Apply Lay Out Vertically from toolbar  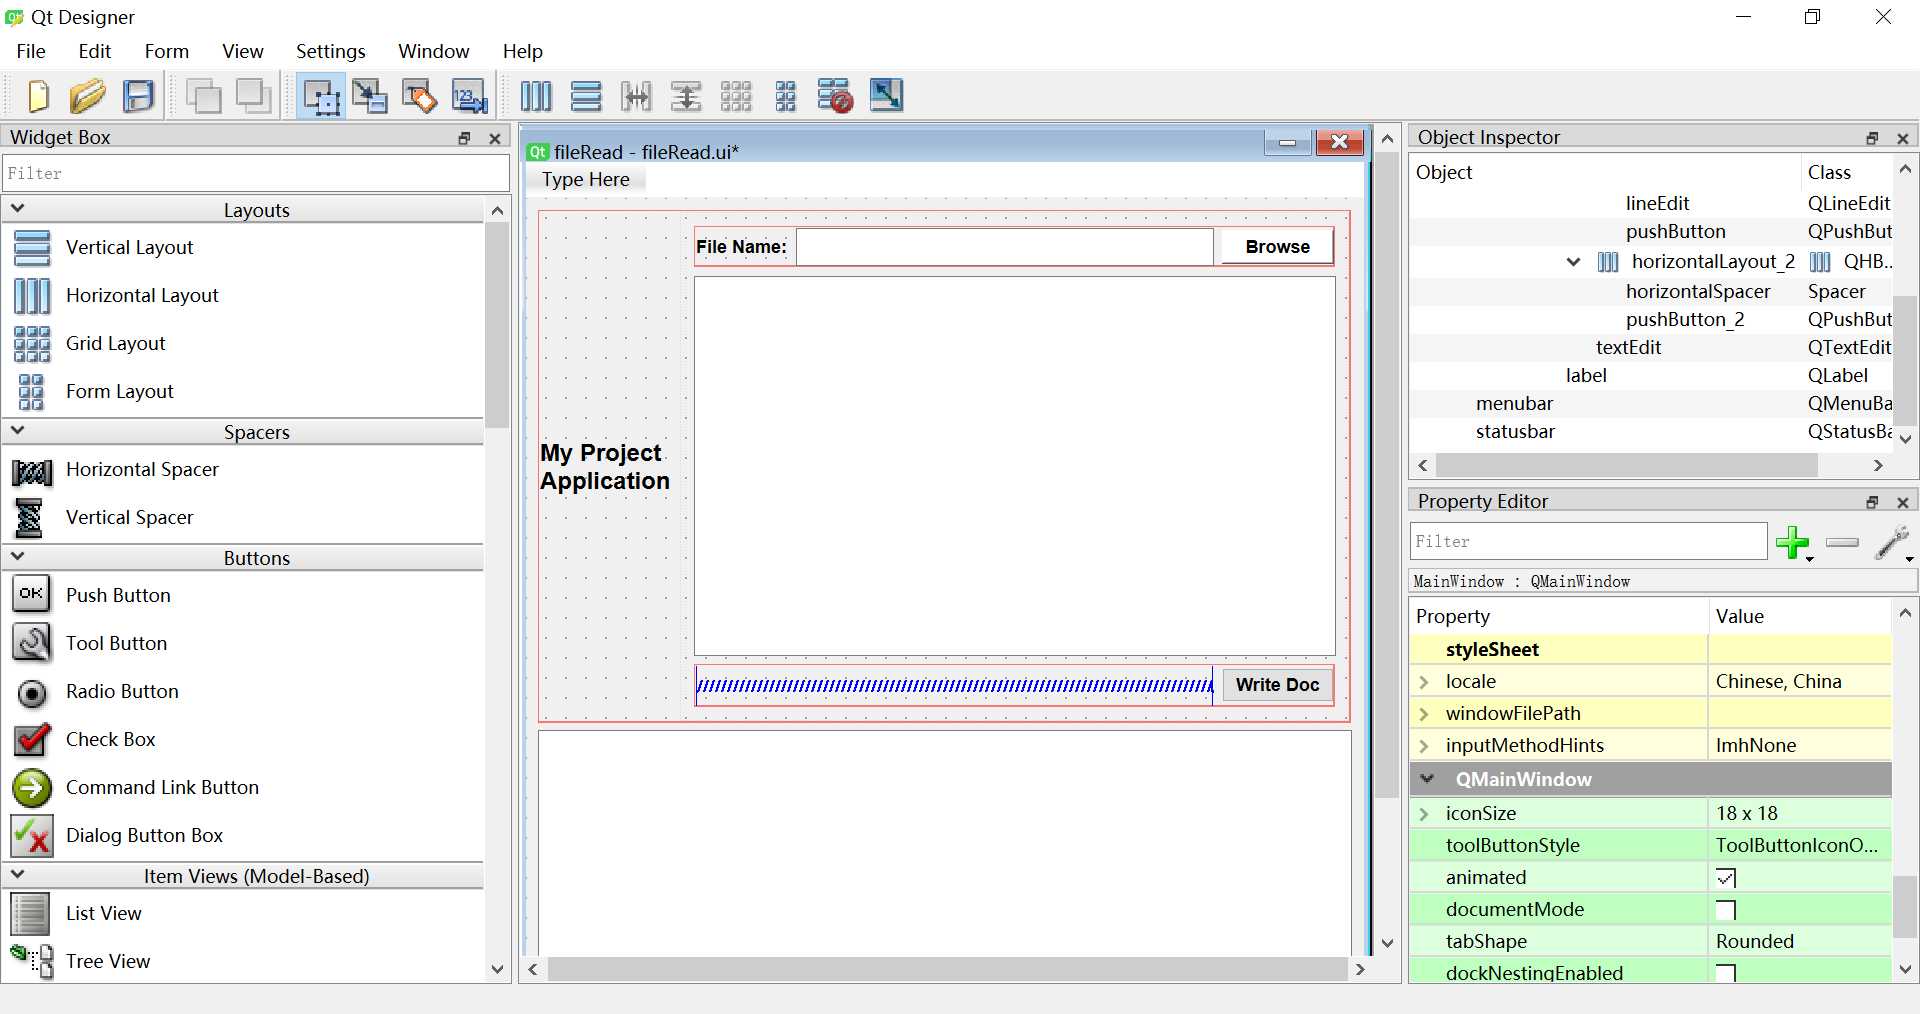click(x=586, y=96)
